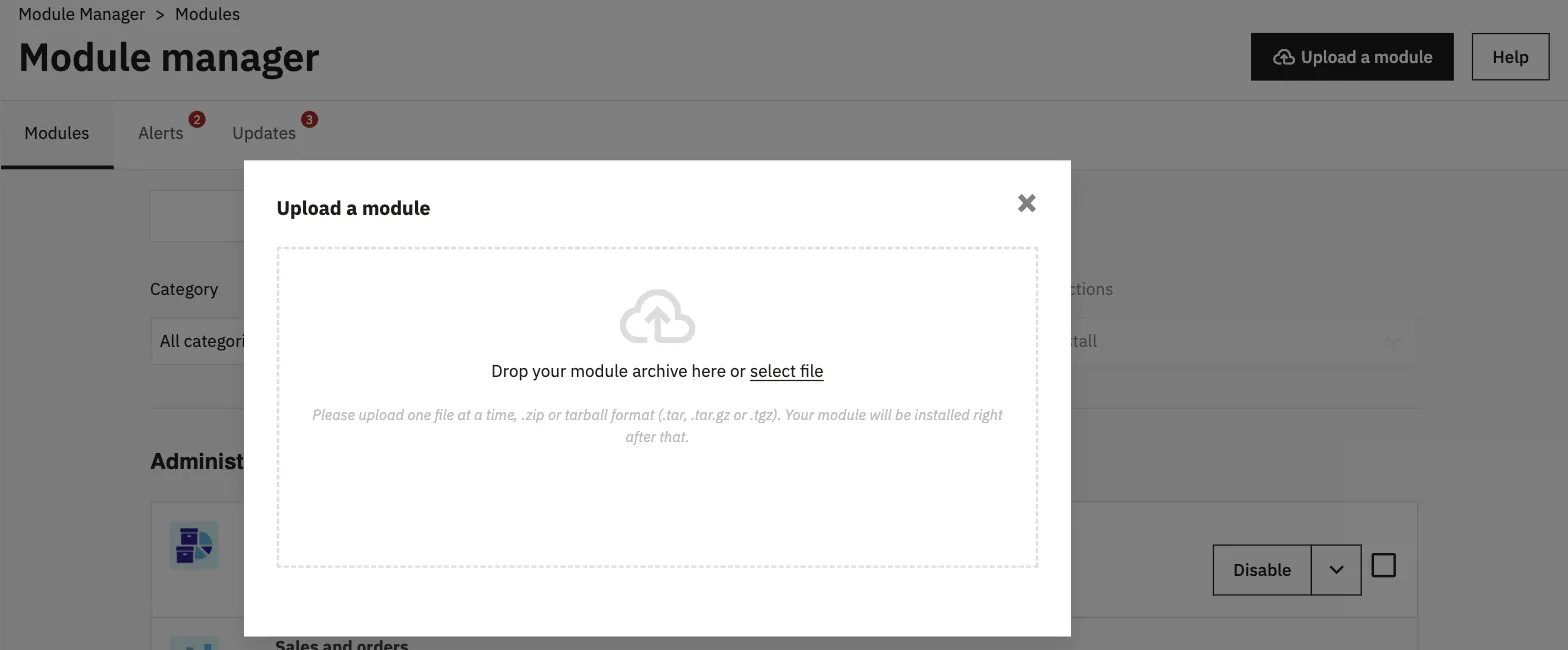This screenshot has height=650, width=1568.
Task: Click the search input field behind dialog
Action: pyautogui.click(x=197, y=216)
